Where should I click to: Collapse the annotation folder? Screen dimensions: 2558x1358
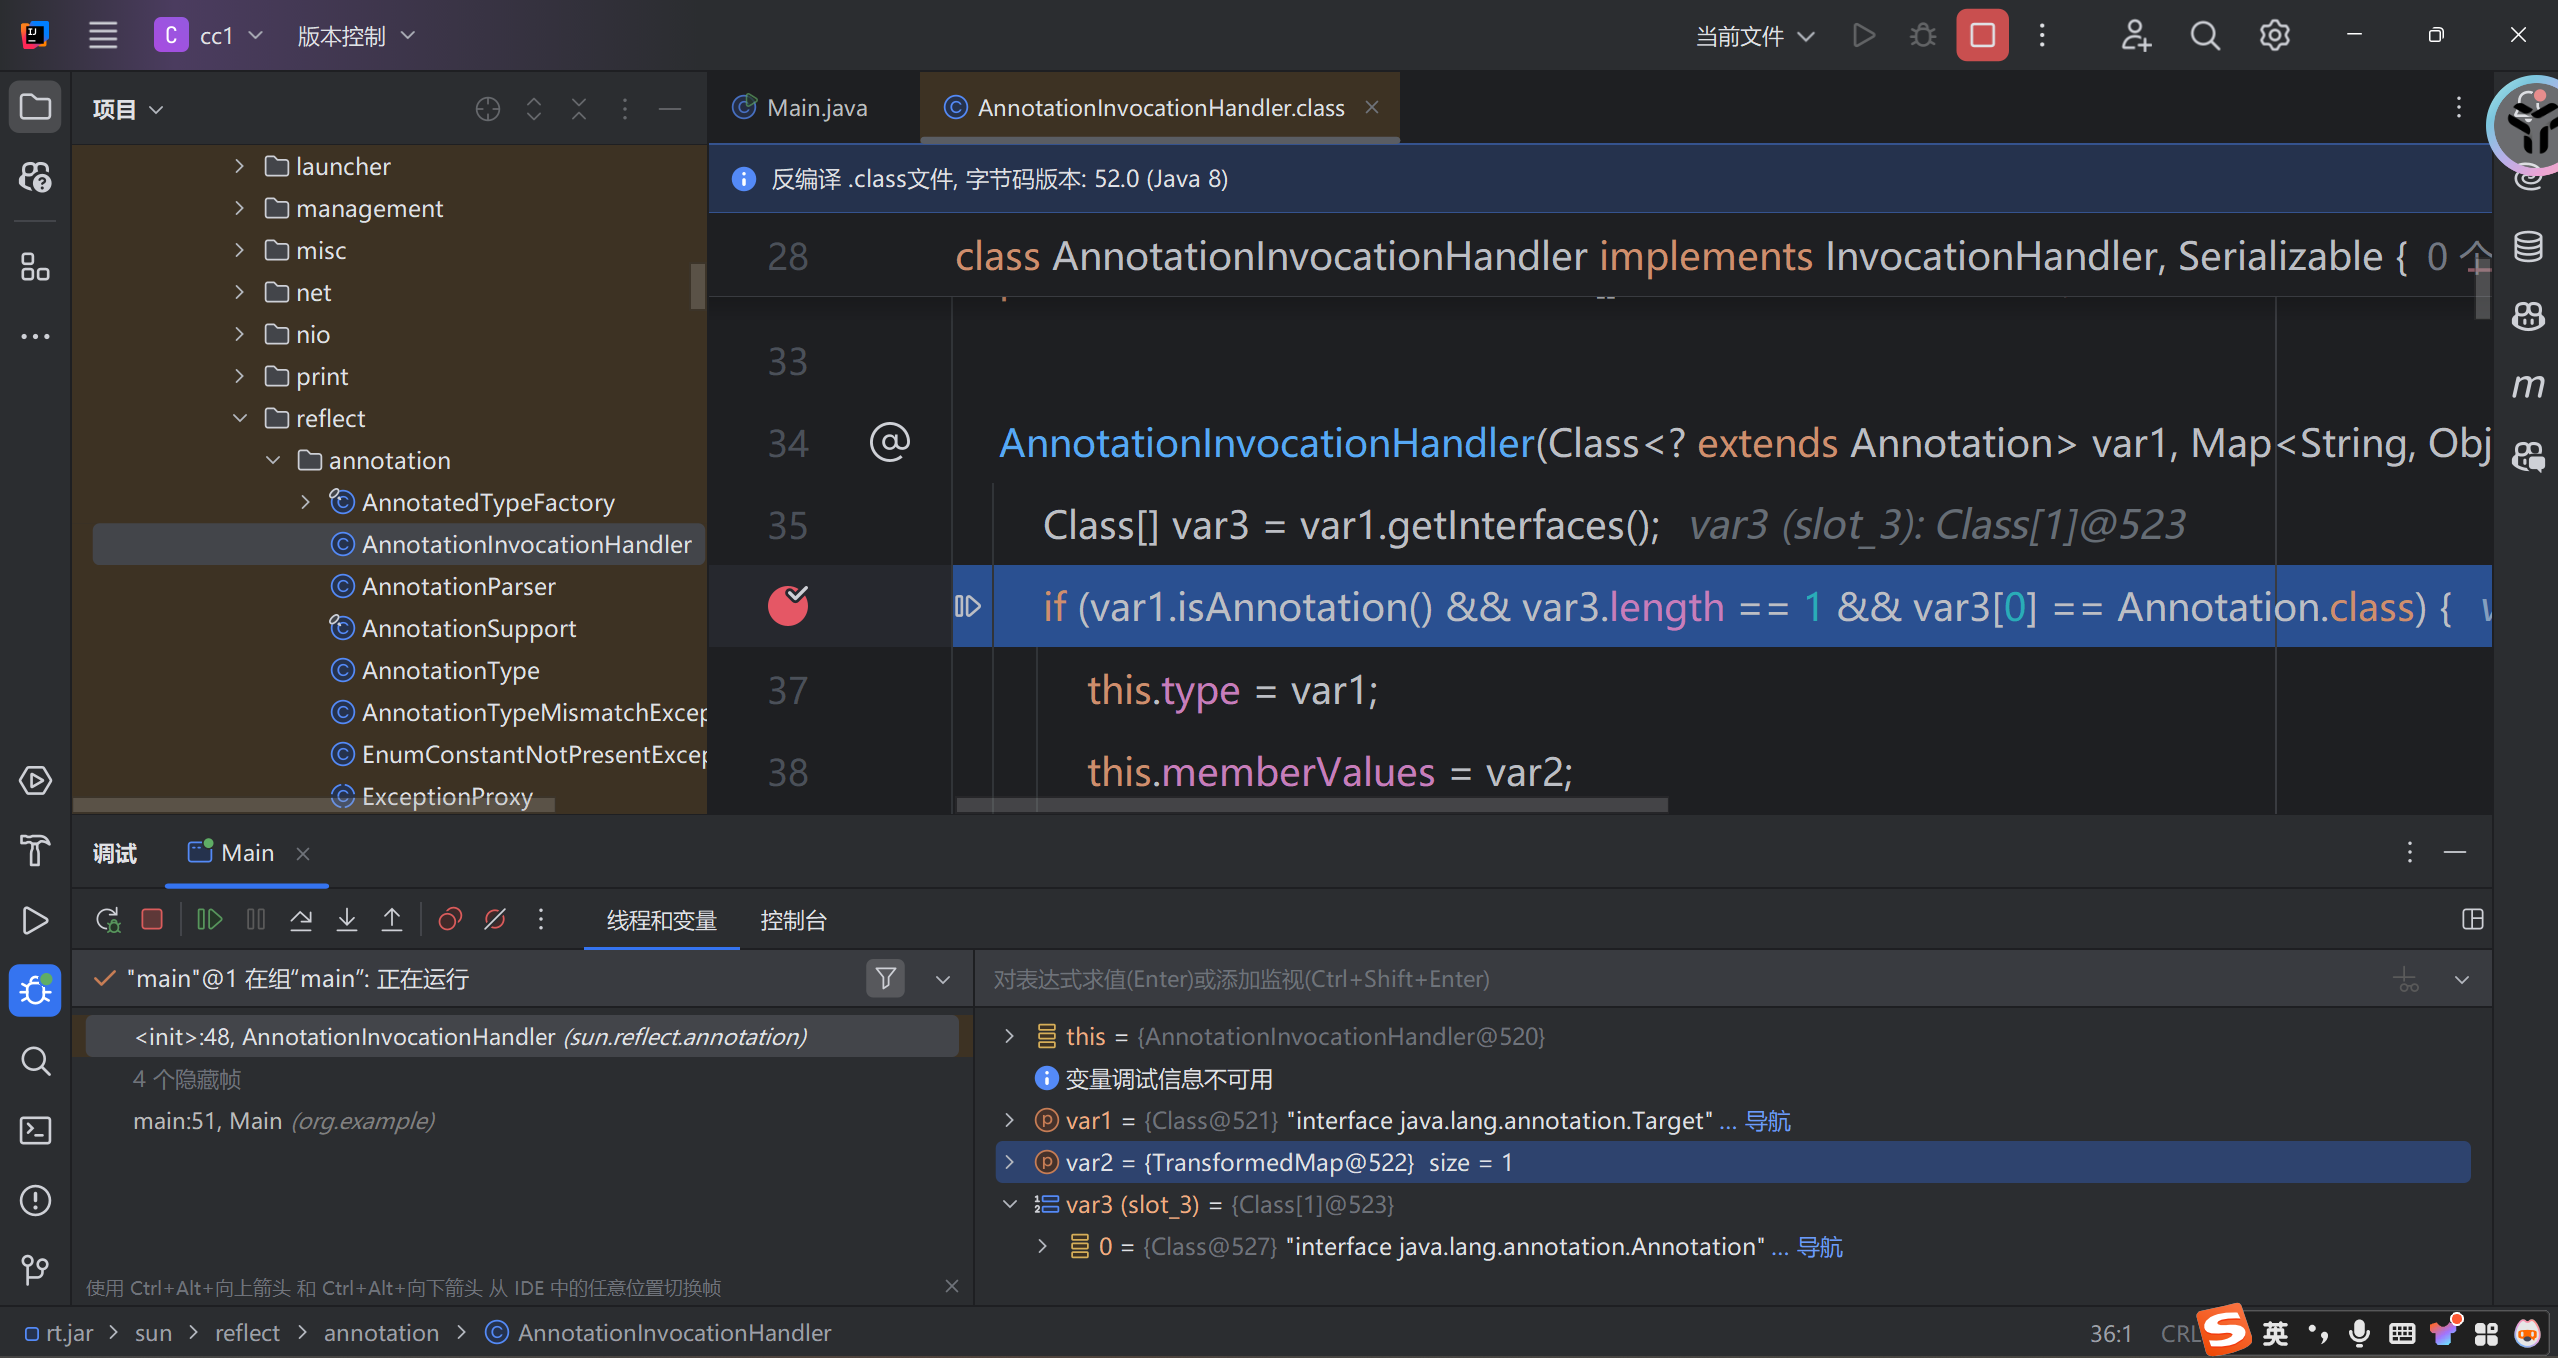click(273, 460)
